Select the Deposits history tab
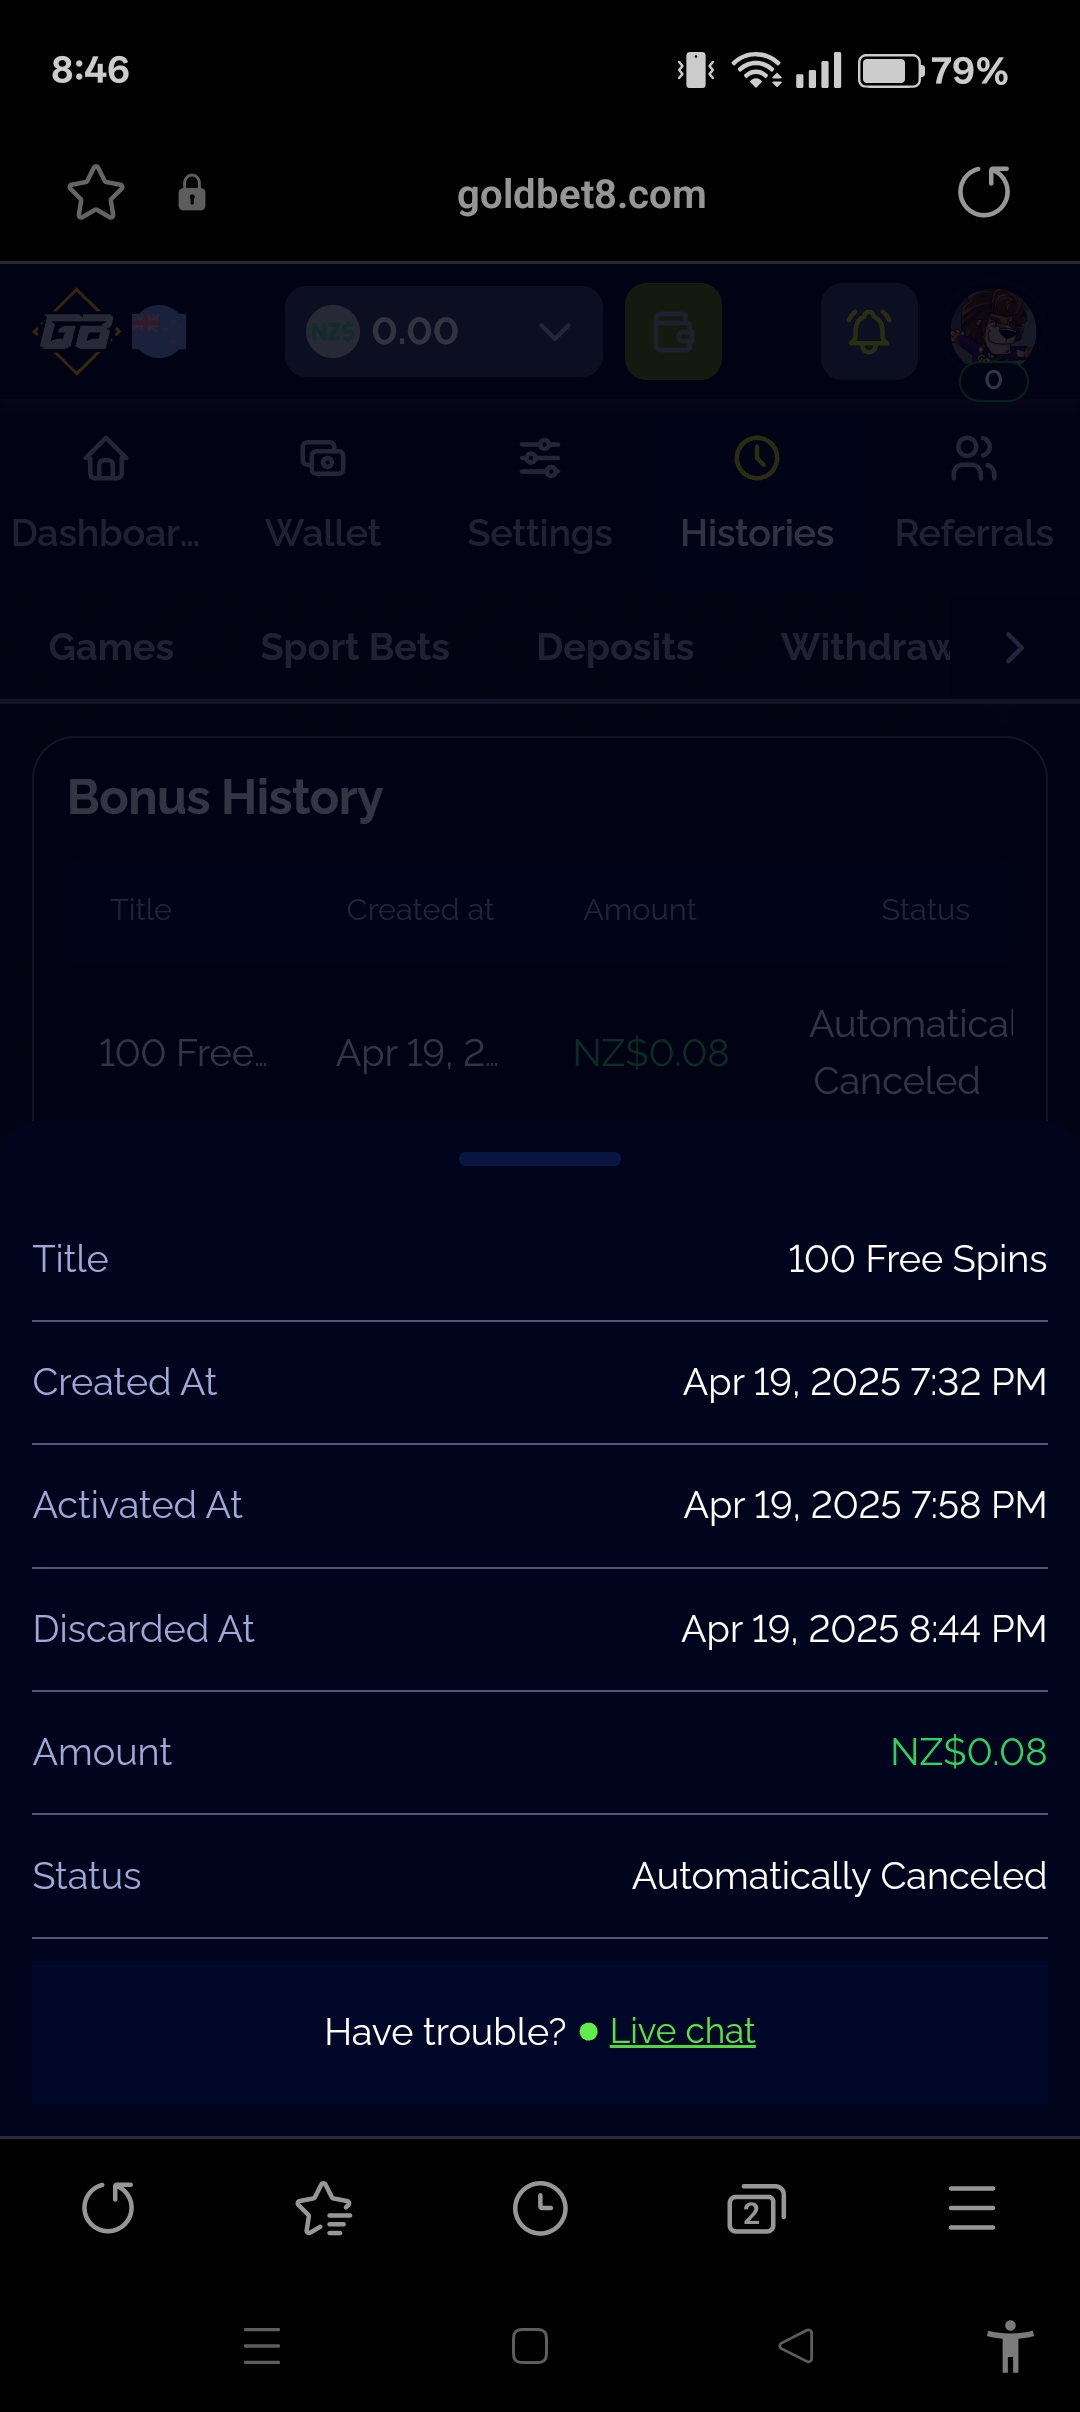 pos(615,648)
